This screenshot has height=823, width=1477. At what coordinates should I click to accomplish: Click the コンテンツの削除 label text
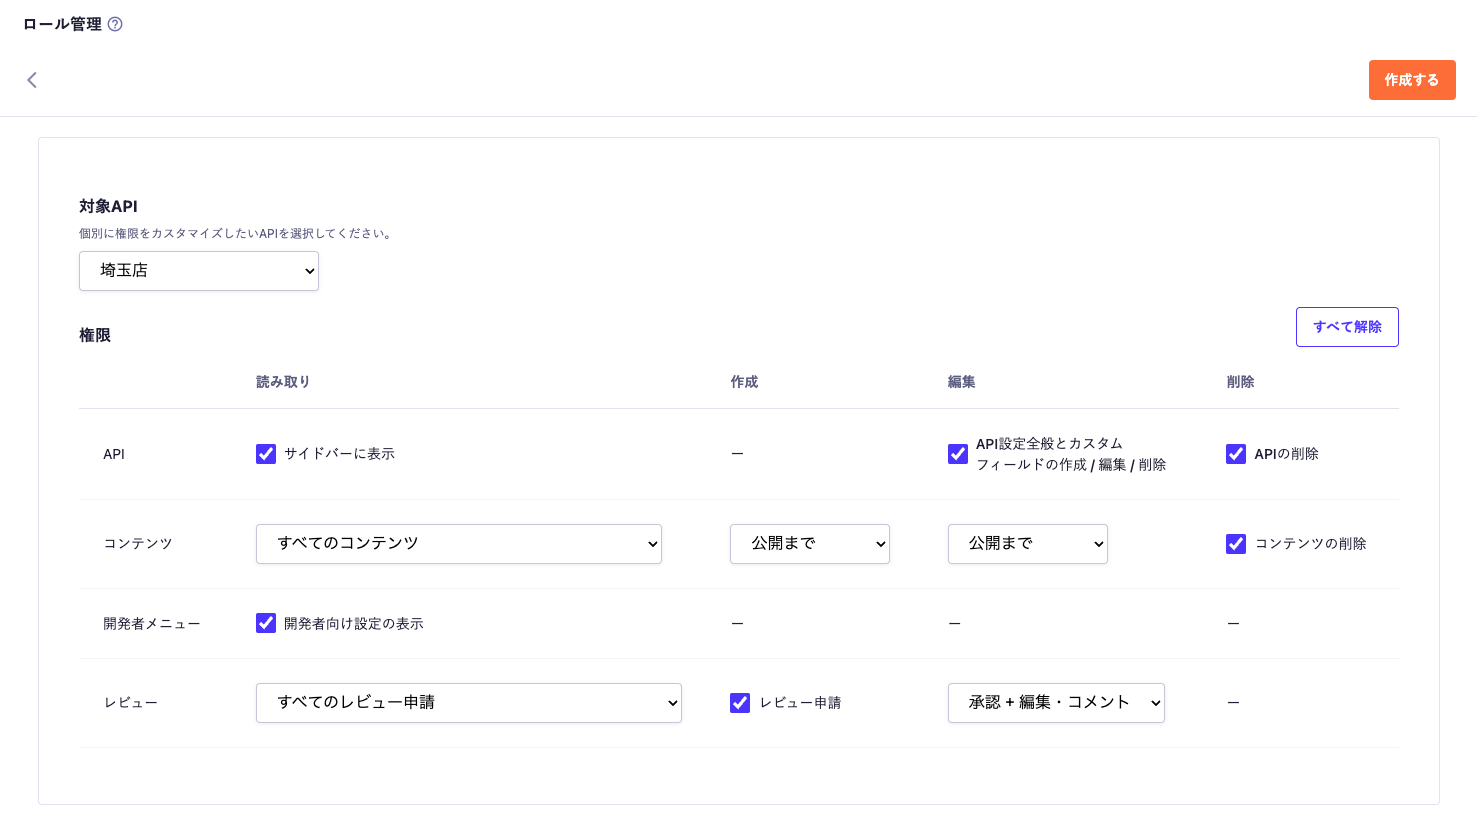1310,544
